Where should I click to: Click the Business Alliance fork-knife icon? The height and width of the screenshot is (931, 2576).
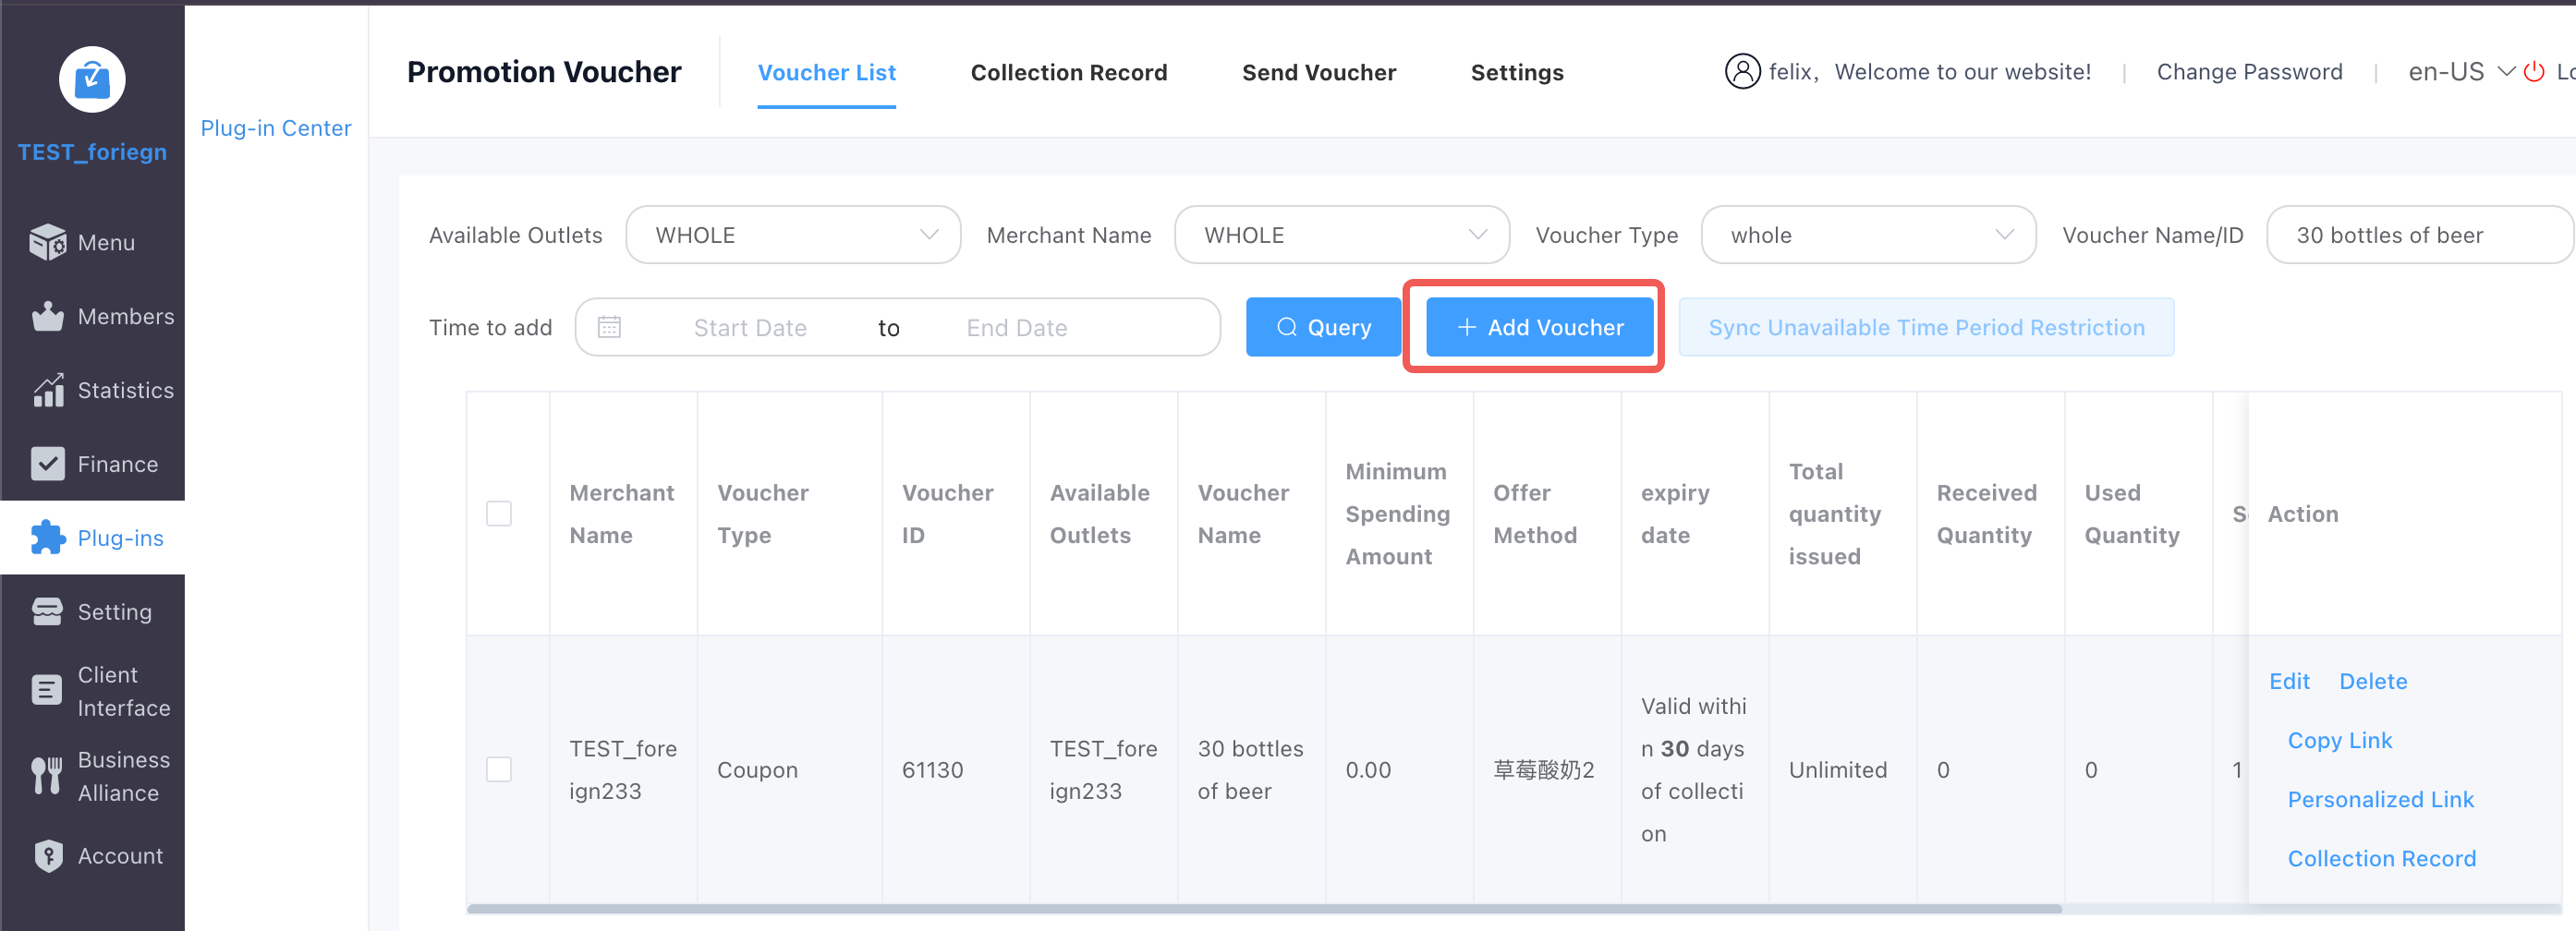(x=47, y=776)
